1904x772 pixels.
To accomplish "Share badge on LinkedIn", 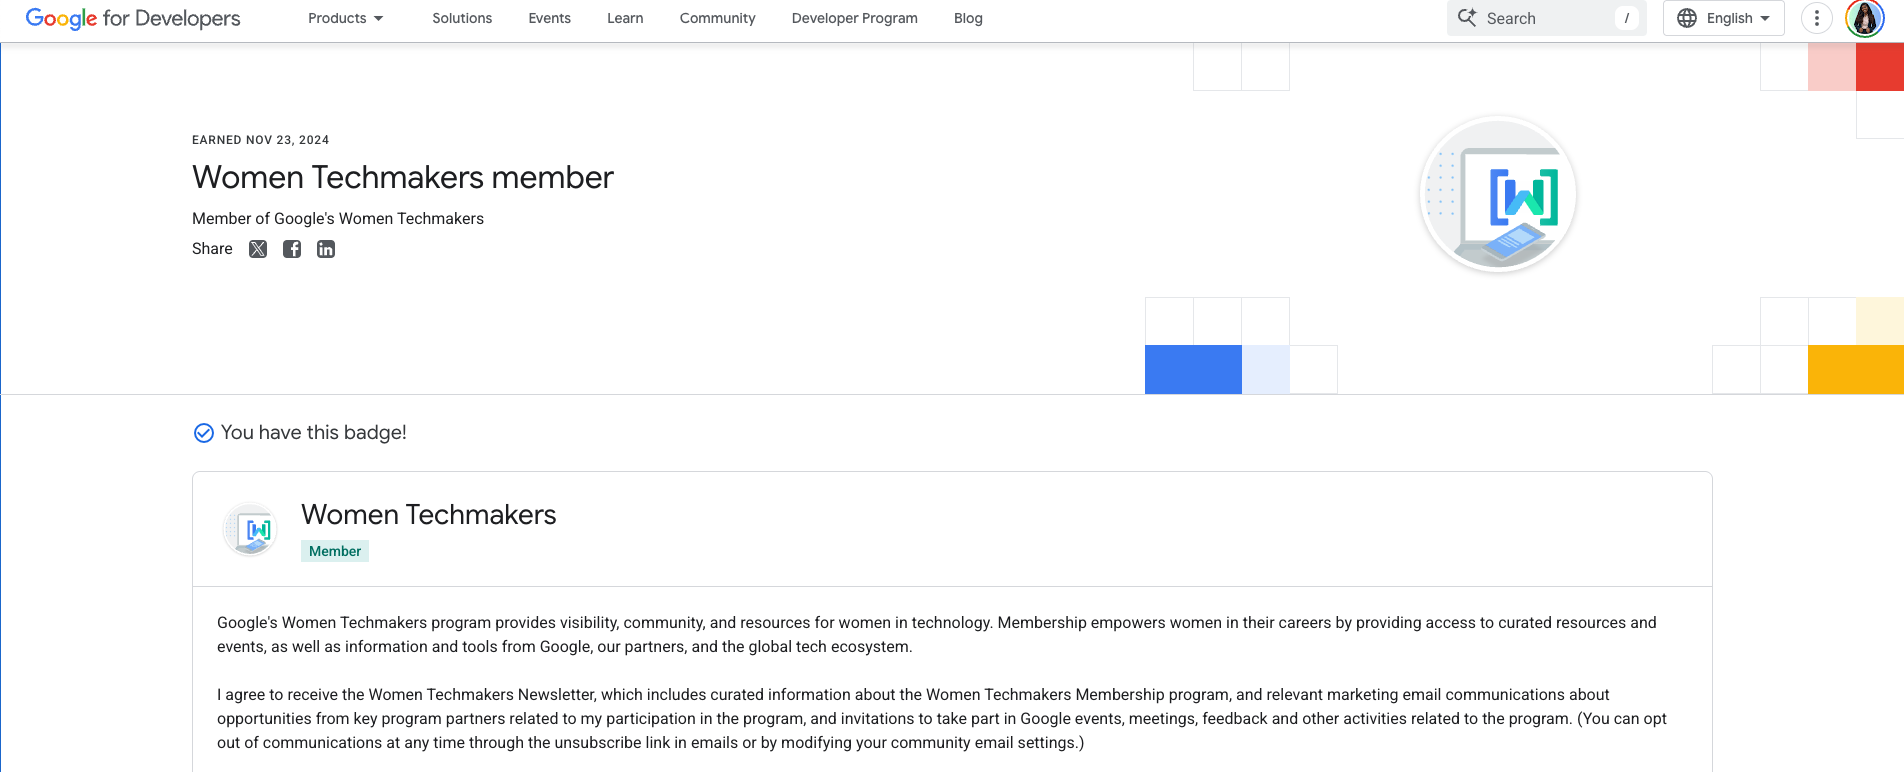I will pyautogui.click(x=326, y=249).
